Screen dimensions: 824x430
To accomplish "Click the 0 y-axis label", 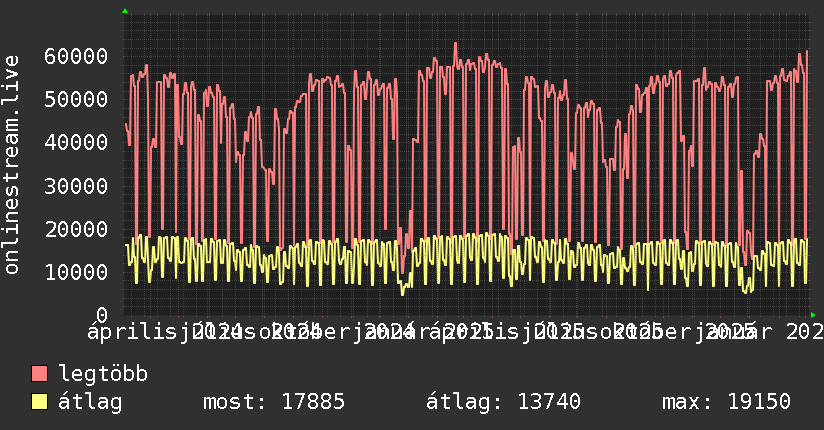I will (101, 315).
